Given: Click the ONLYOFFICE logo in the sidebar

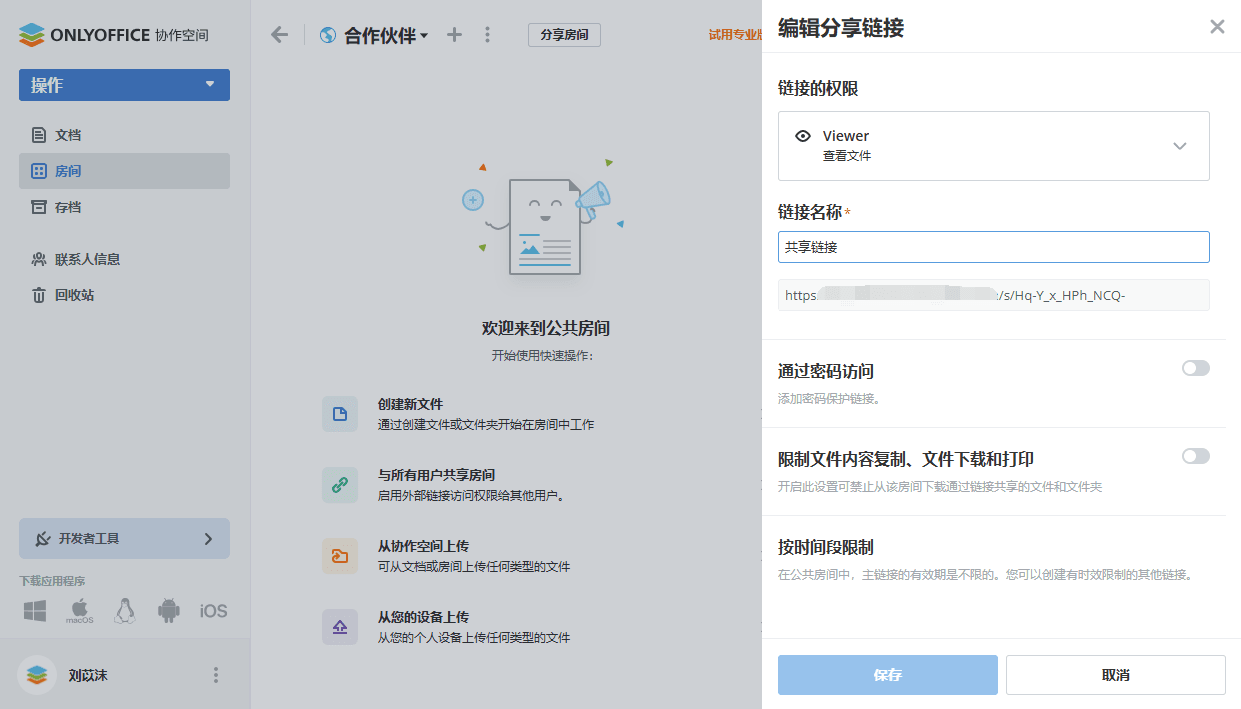Looking at the screenshot, I should coord(113,35).
